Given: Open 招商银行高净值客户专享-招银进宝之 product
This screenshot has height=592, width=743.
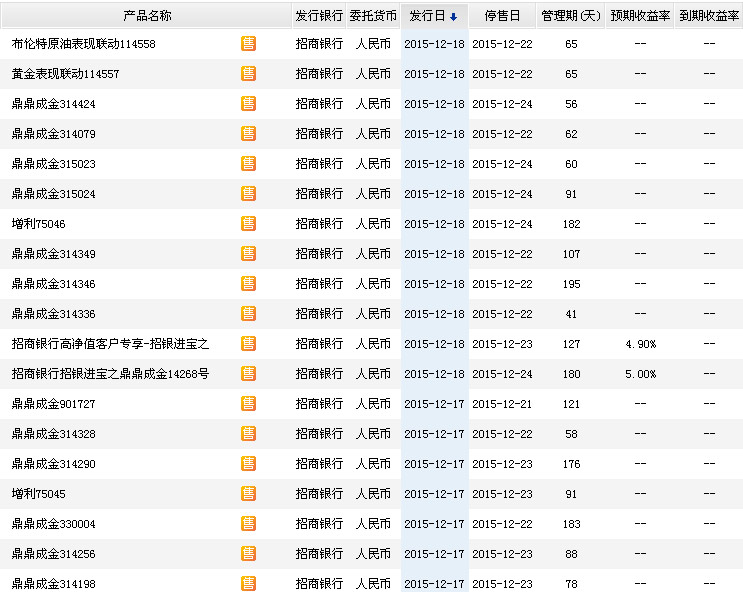Looking at the screenshot, I should coord(110,344).
